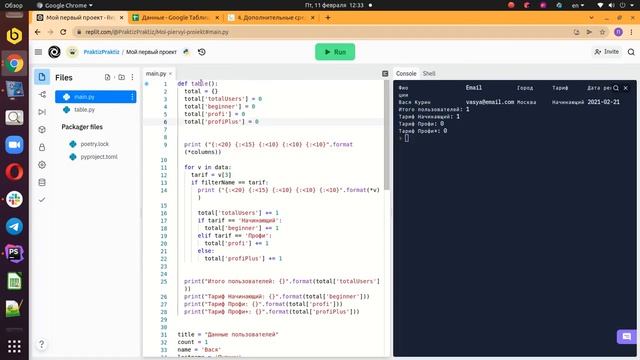
Task: Open a new browser tab
Action: 327,18
